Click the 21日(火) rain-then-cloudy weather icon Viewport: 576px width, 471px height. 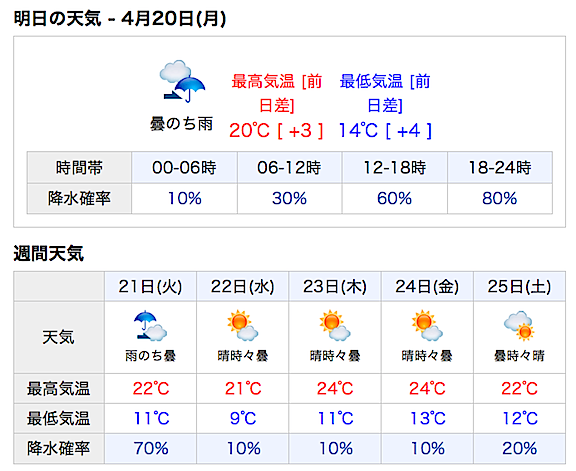150,326
